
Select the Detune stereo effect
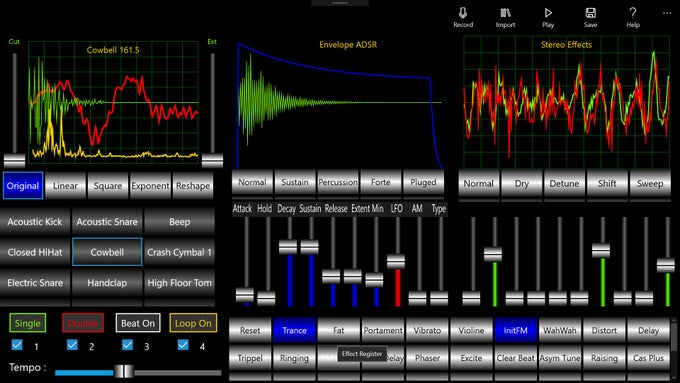pyautogui.click(x=564, y=183)
